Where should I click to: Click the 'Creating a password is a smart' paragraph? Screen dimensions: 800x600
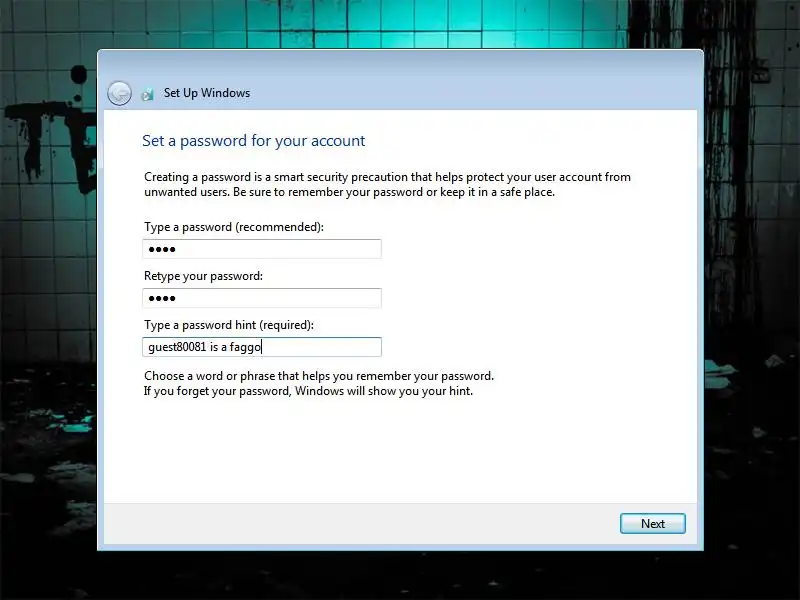coord(387,184)
